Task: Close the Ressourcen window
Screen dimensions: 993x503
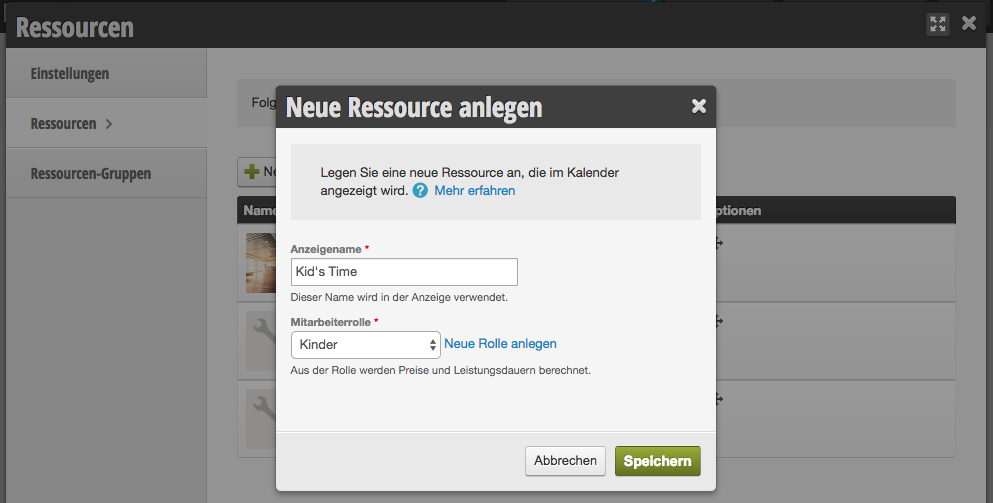Action: point(969,23)
